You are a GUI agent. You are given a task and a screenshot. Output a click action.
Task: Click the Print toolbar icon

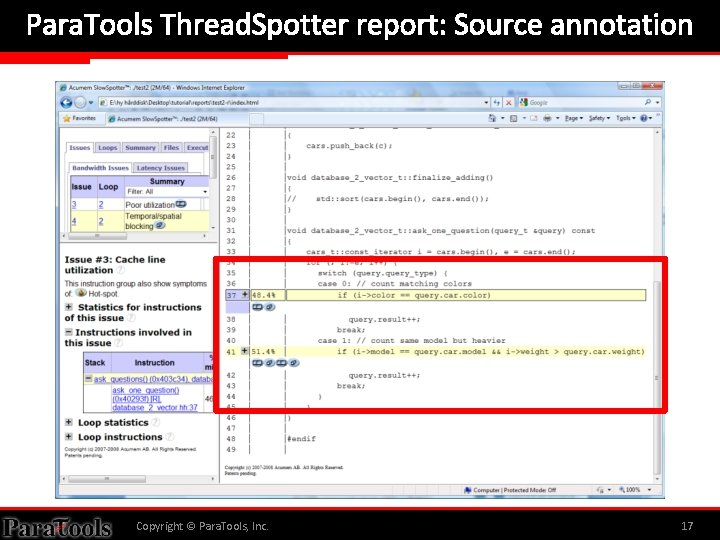(x=547, y=118)
